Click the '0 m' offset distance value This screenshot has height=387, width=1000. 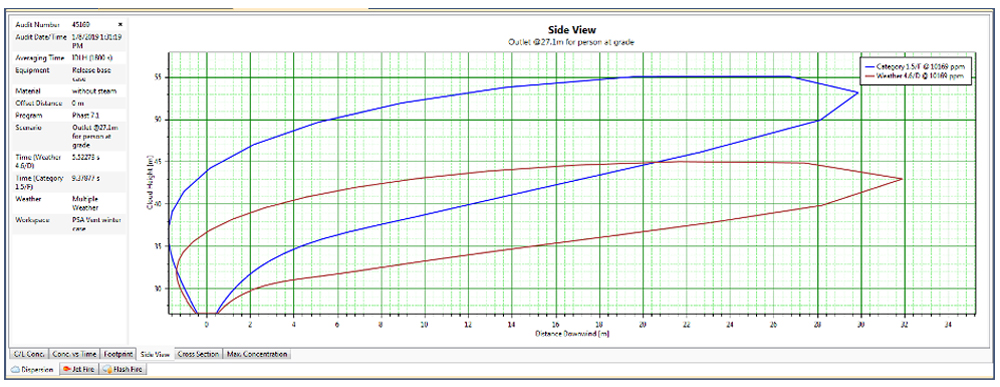coord(78,103)
